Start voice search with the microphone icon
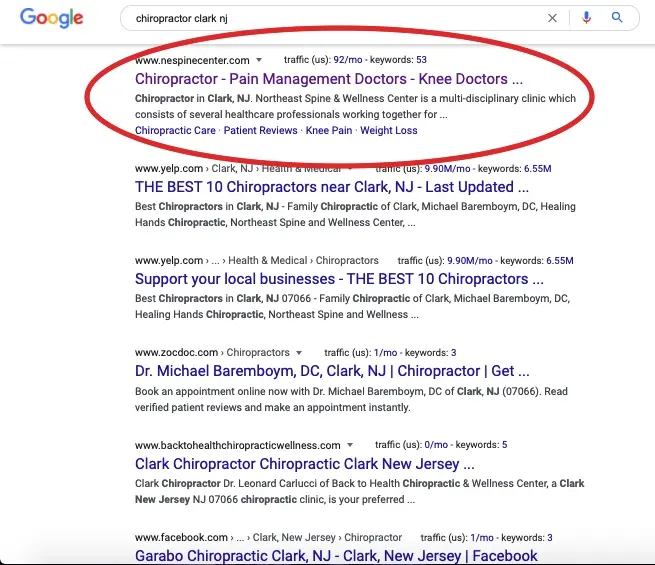This screenshot has height=565, width=655. 586,18
